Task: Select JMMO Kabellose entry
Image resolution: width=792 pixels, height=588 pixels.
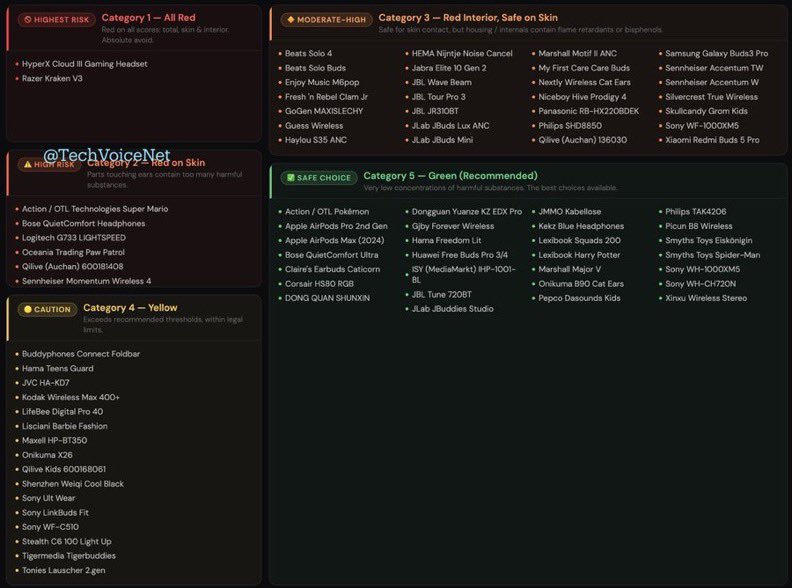Action: click(x=570, y=212)
